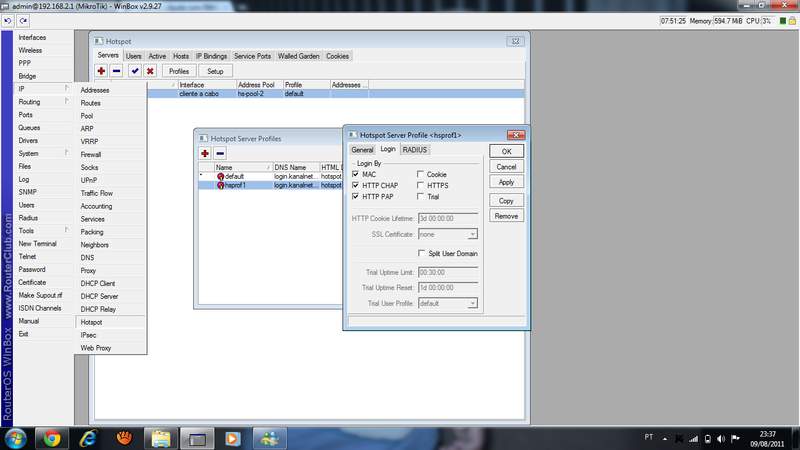The height and width of the screenshot is (450, 800).
Task: Switch to the General tab in profile dialog
Action: pyautogui.click(x=362, y=149)
